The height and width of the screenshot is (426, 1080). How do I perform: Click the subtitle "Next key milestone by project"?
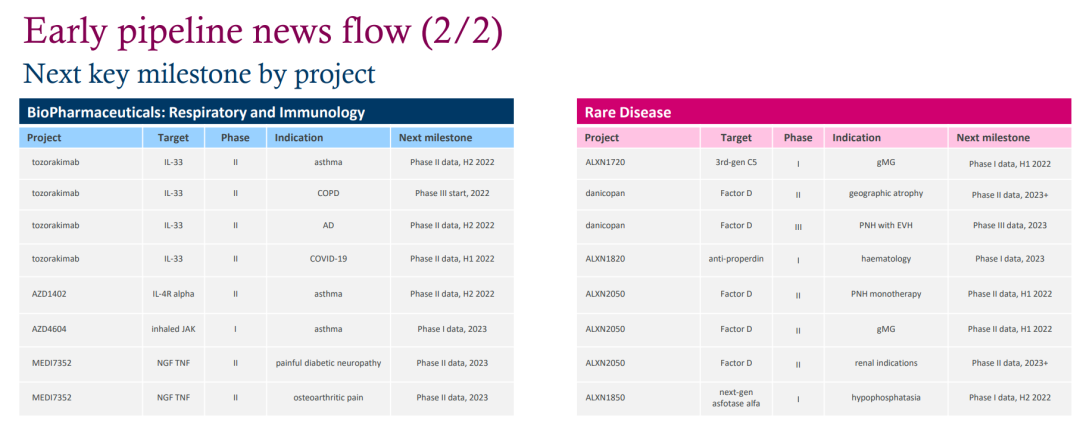pos(199,74)
